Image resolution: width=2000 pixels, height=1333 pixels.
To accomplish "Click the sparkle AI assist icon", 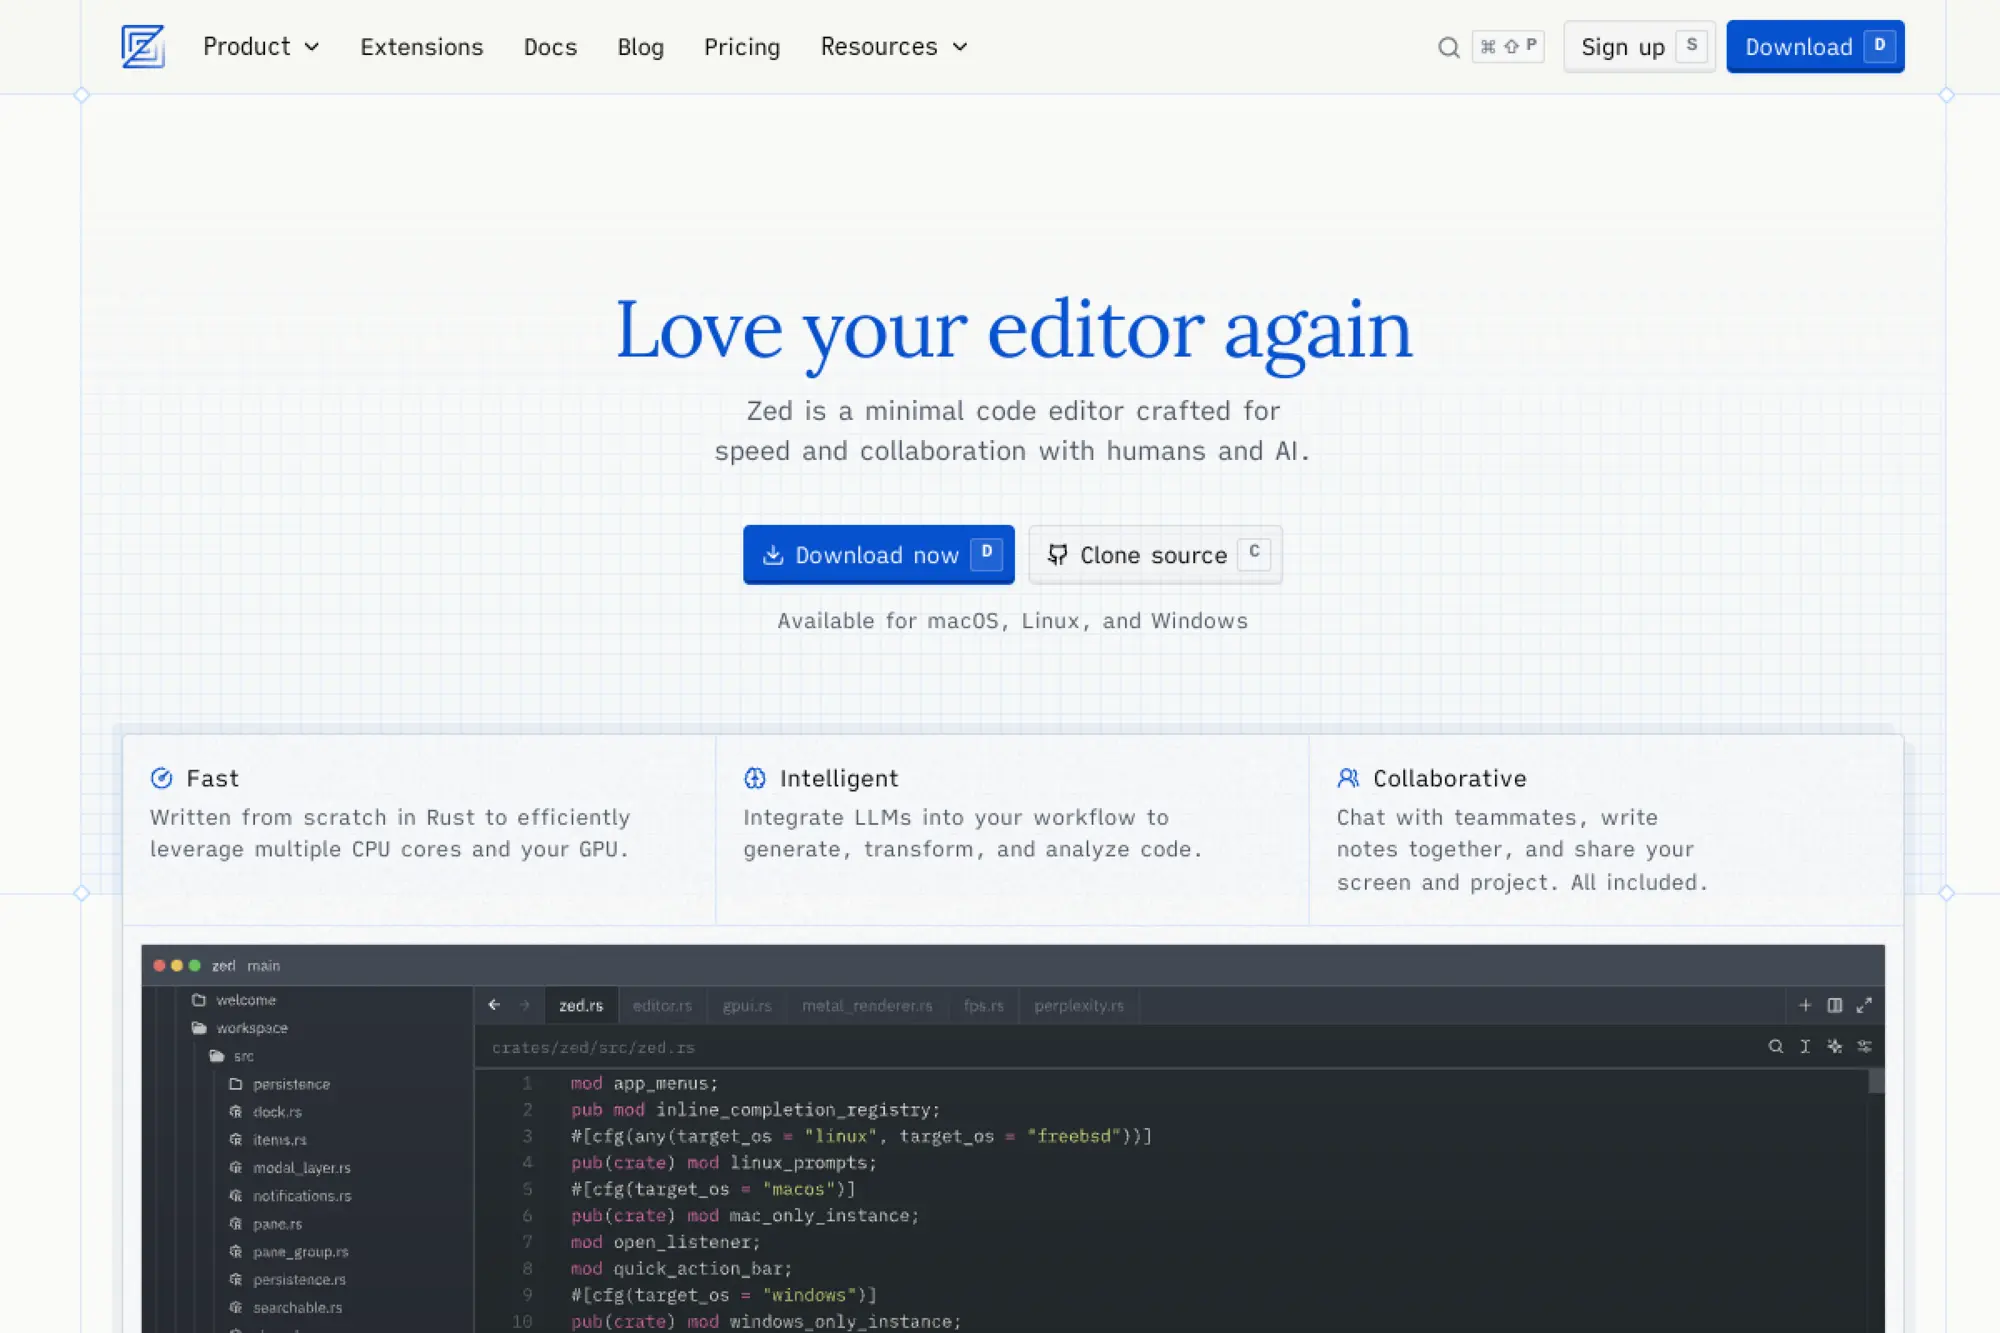I will 1834,1046.
